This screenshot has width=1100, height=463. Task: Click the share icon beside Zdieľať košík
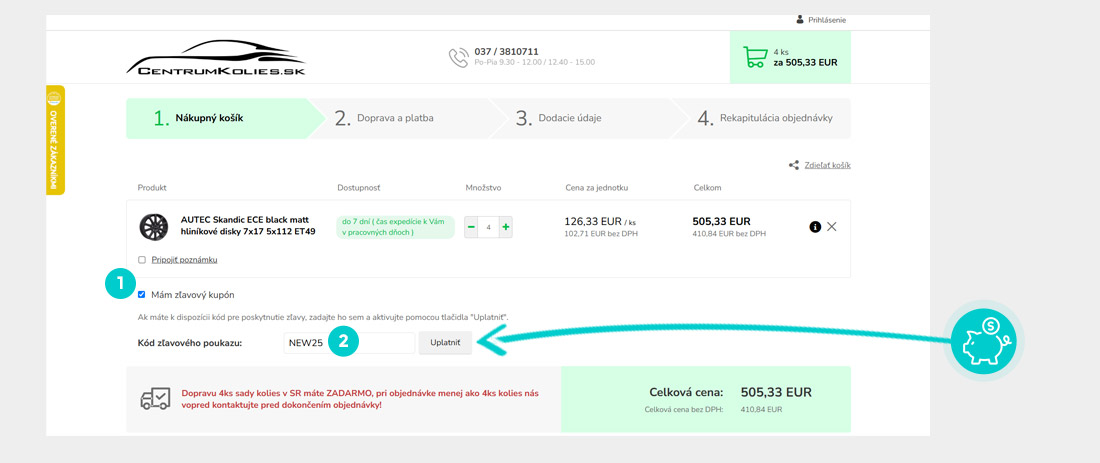tap(794, 165)
